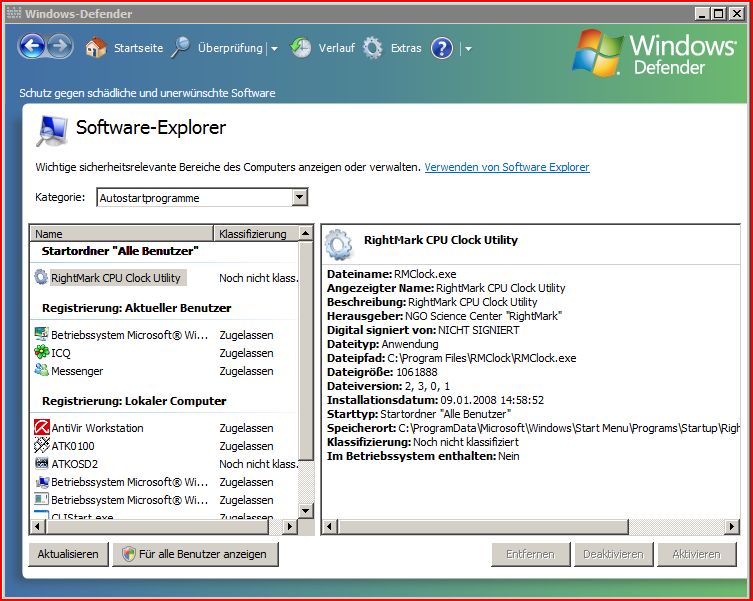753x601 pixels.
Task: Select Überprüfung in the toolbar
Action: click(x=230, y=48)
